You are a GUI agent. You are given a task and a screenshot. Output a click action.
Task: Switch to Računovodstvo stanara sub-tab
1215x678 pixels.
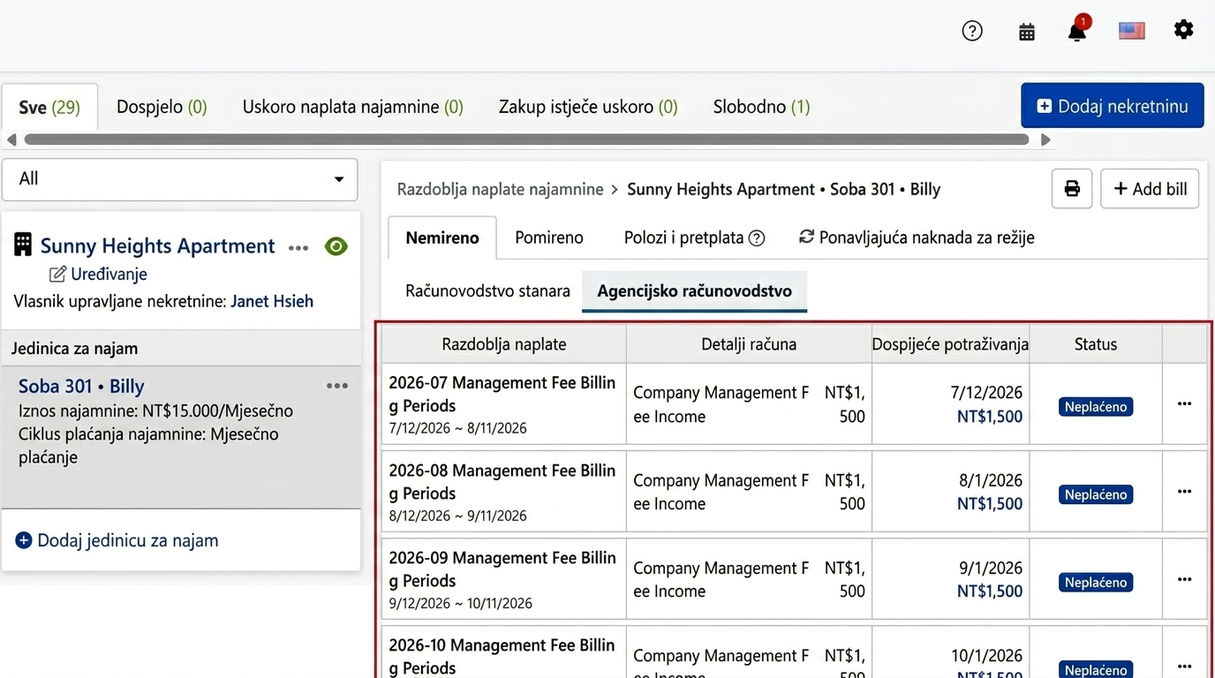(x=488, y=291)
